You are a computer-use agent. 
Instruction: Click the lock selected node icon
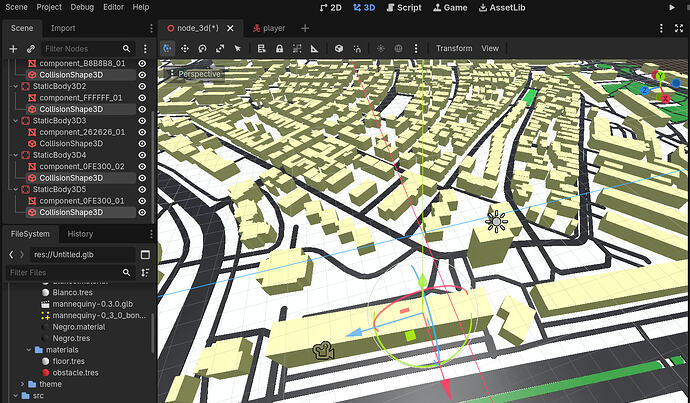click(x=278, y=48)
